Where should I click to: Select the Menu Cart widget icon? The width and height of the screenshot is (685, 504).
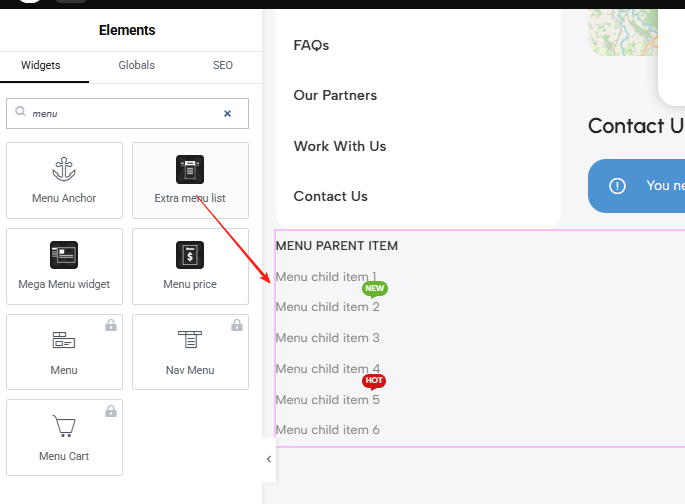pos(64,427)
